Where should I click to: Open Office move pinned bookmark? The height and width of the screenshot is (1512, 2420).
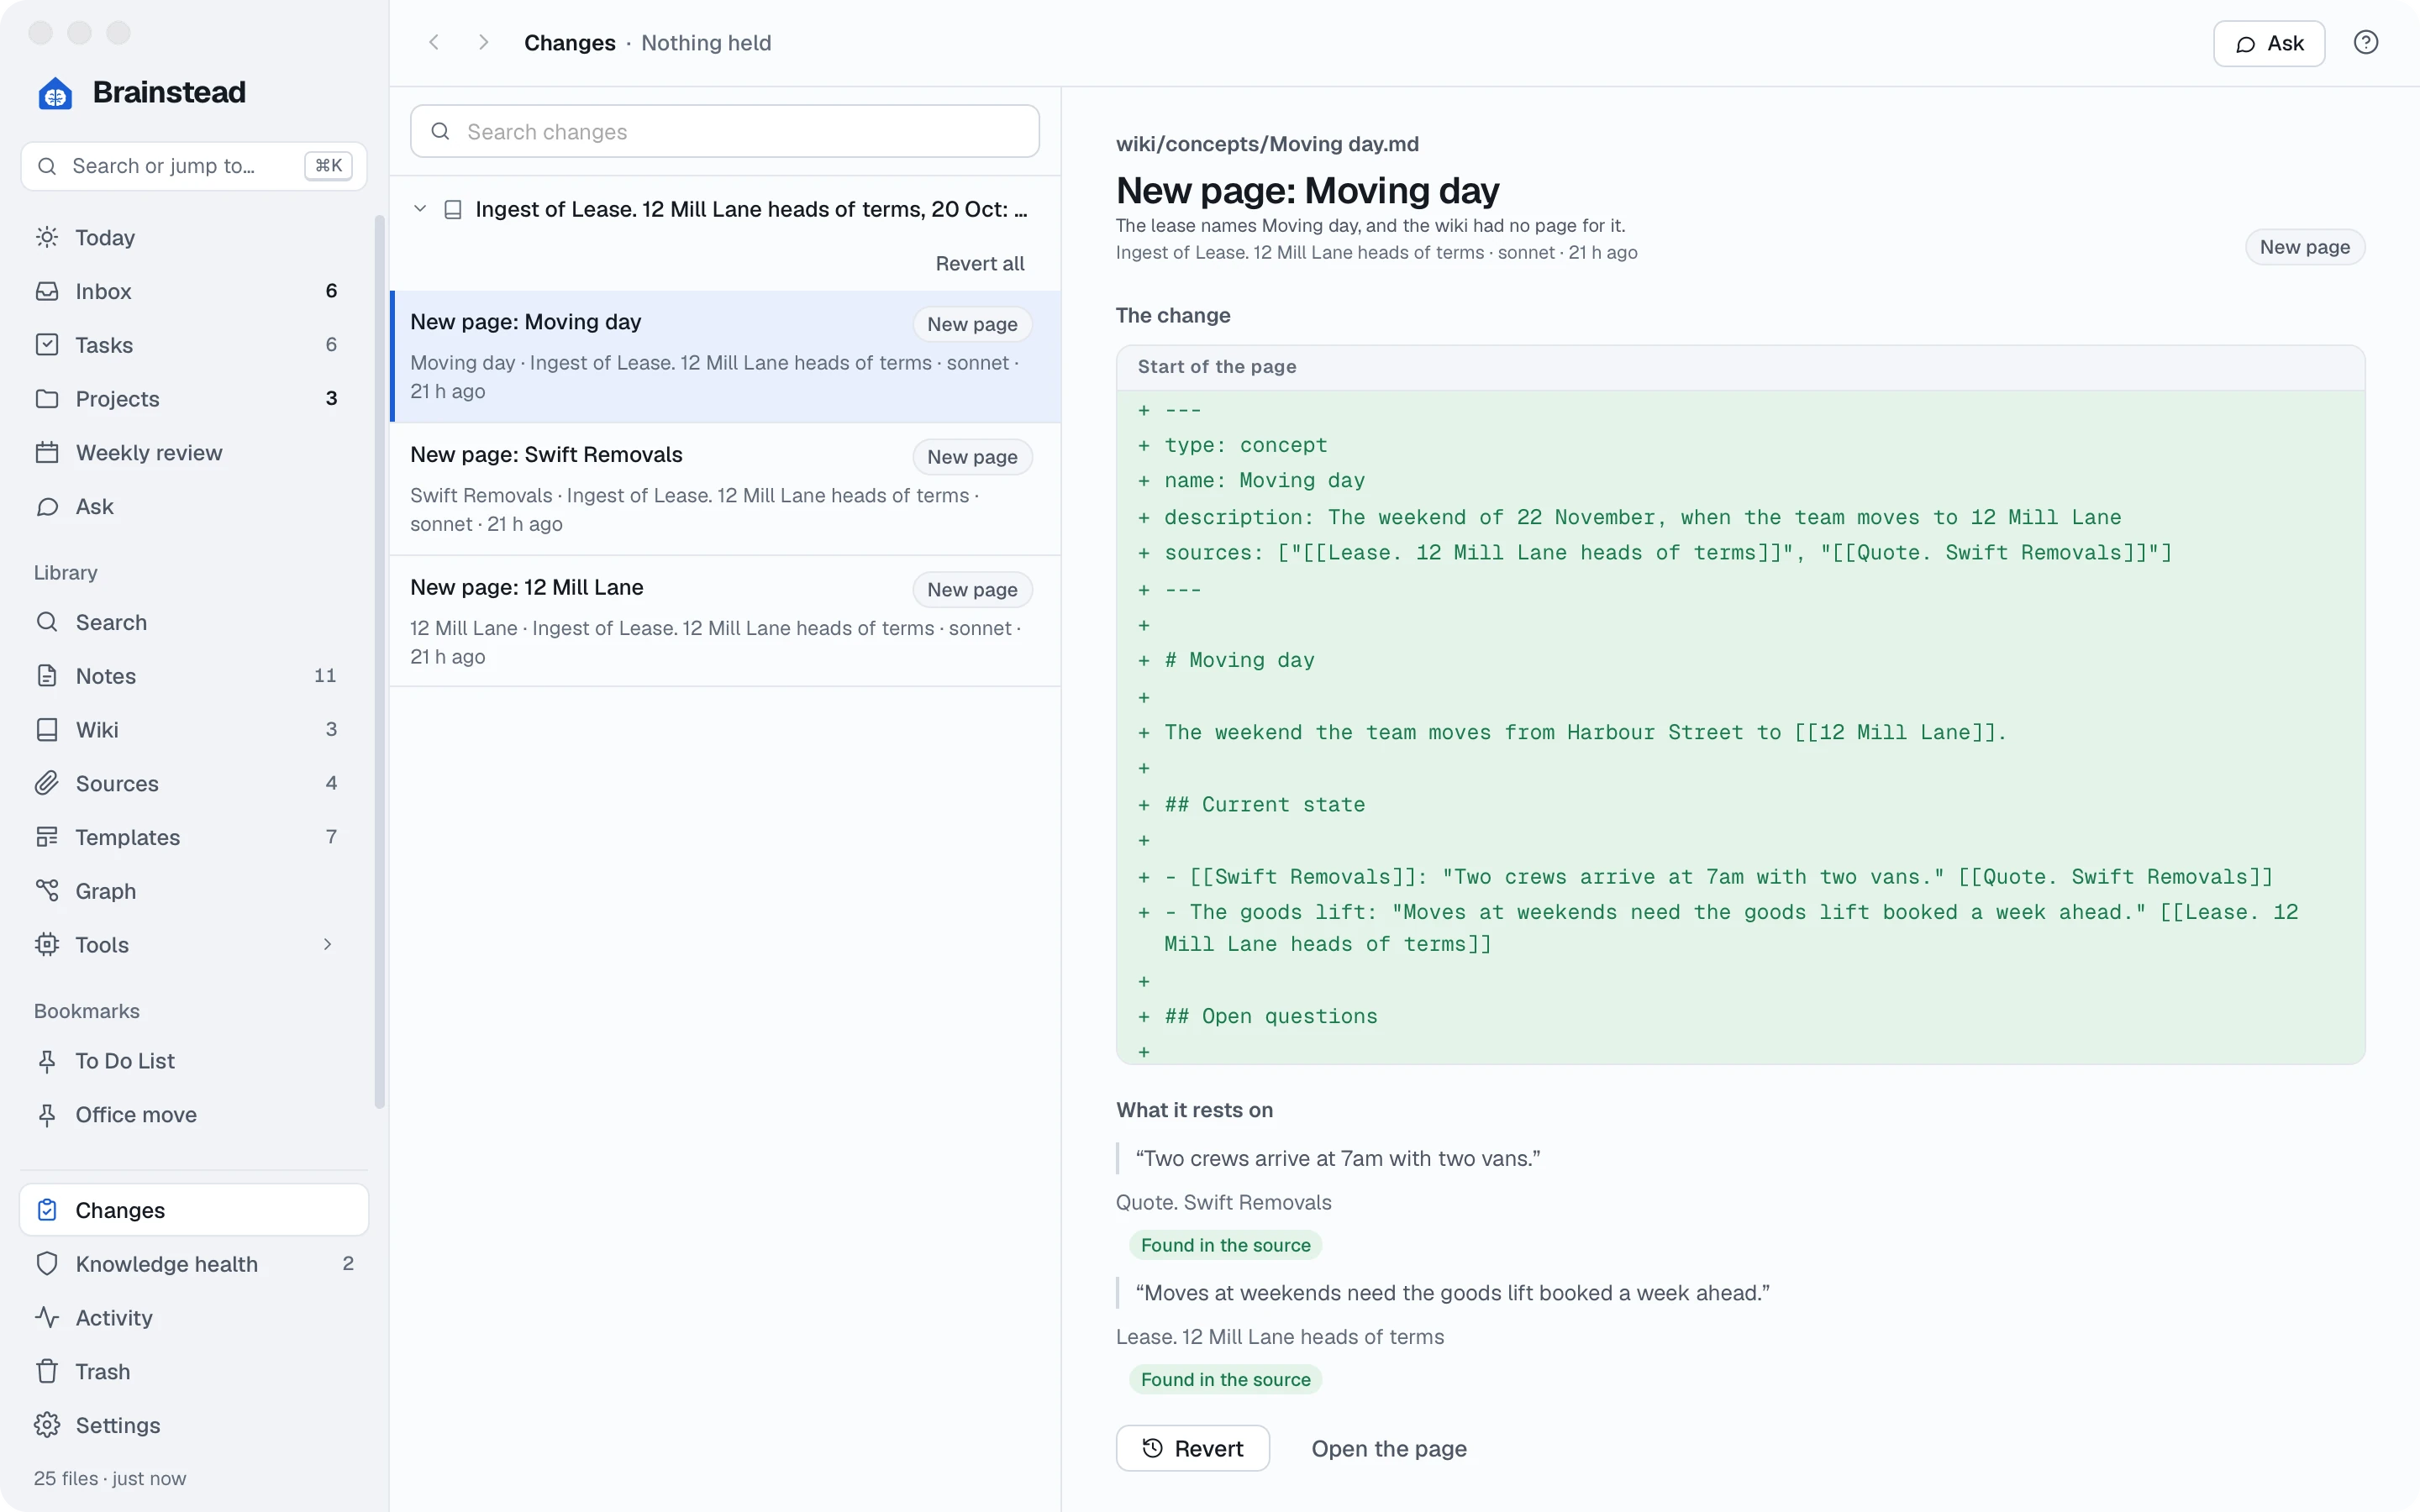tap(194, 1115)
